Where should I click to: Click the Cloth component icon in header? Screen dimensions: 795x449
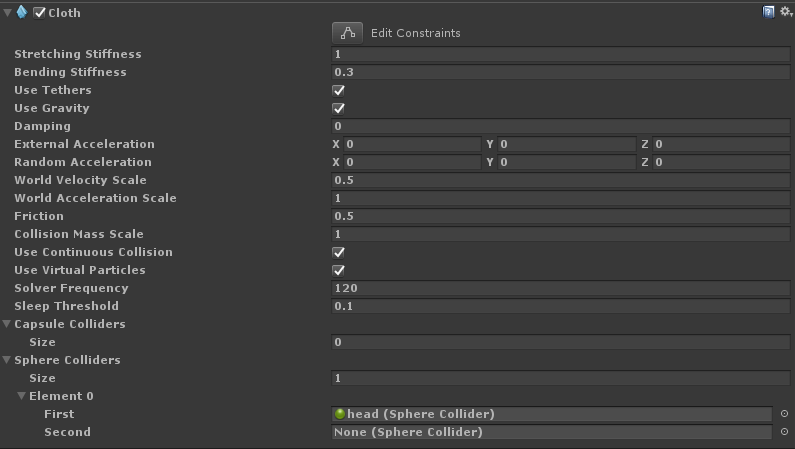pyautogui.click(x=22, y=12)
